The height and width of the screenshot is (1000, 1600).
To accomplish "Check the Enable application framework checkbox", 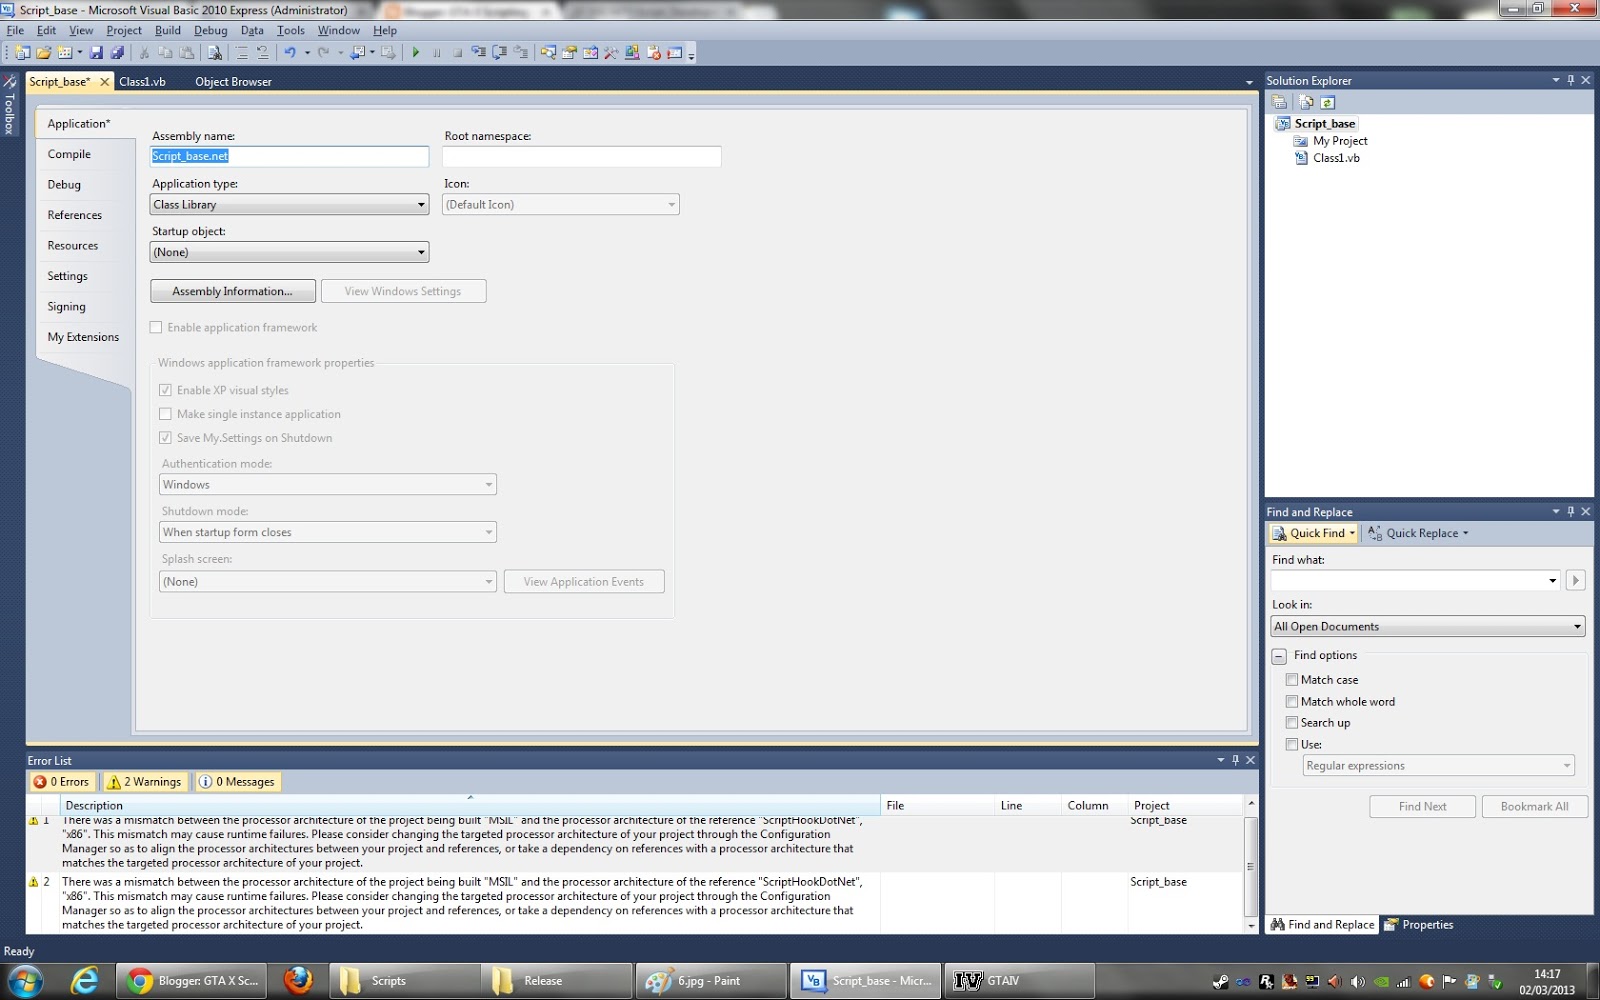I will pos(156,327).
